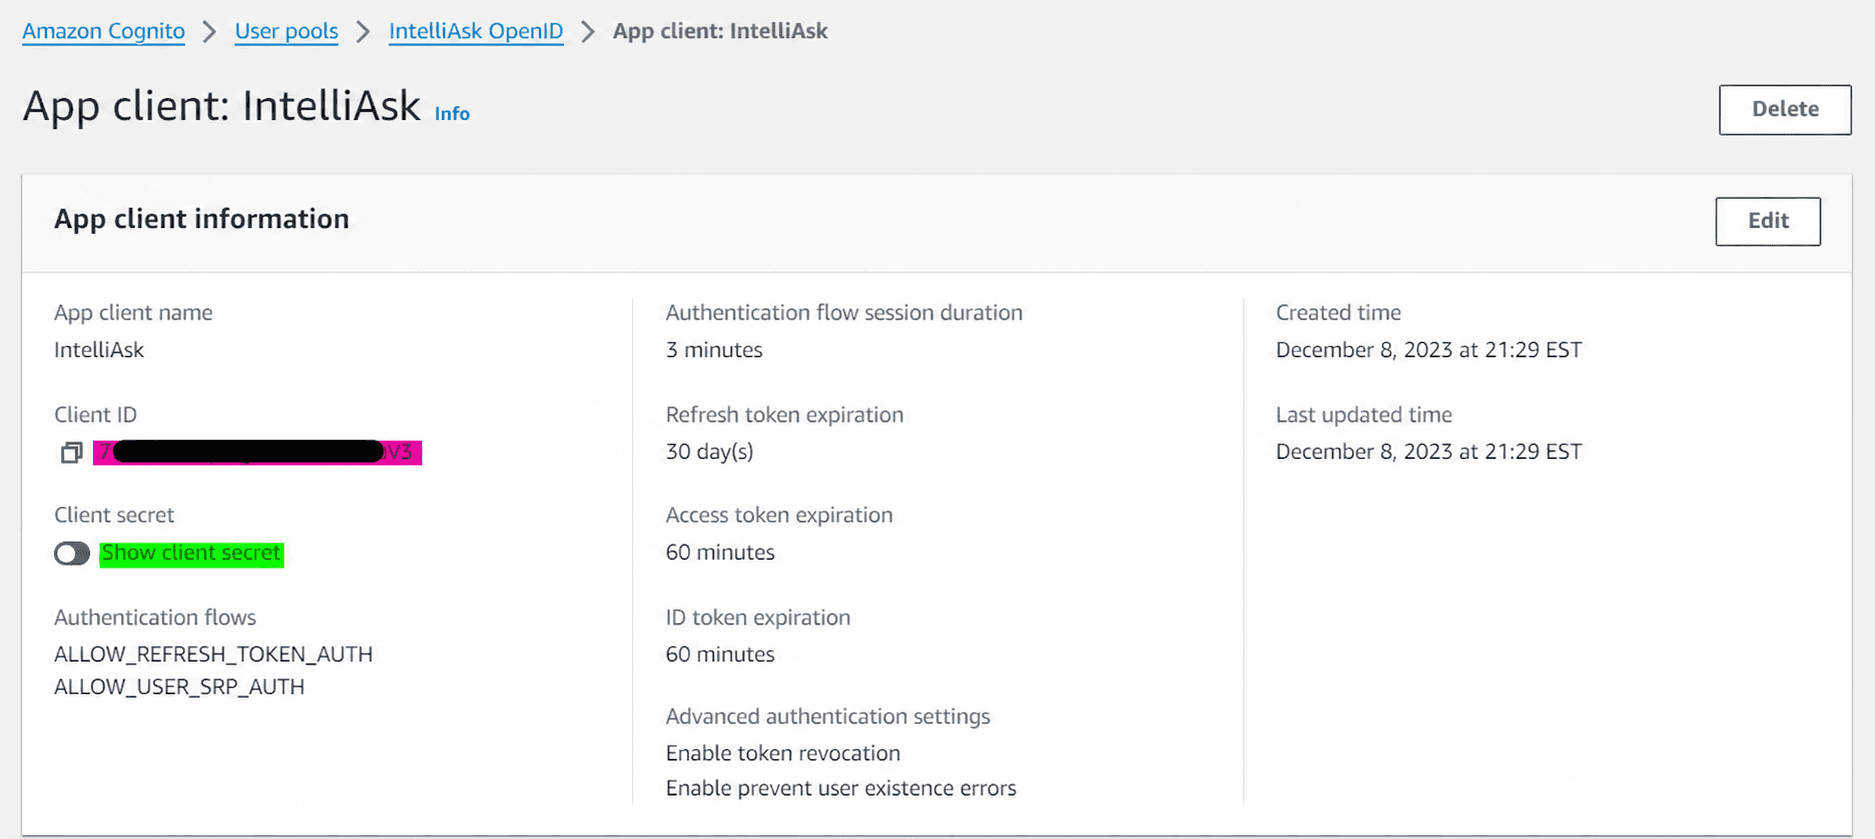Viewport: 1875px width, 839px height.
Task: Click the 'Authentication flow session duration' label
Action: pos(844,313)
